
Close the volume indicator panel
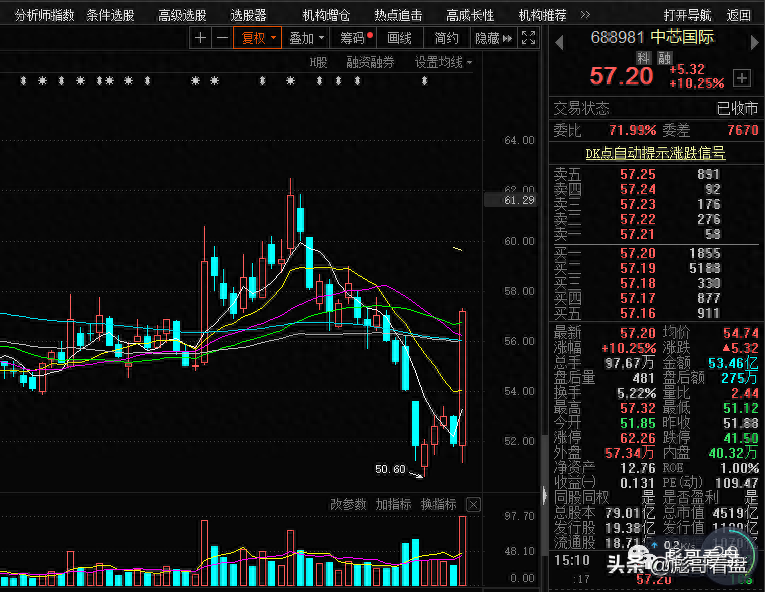pos(473,504)
